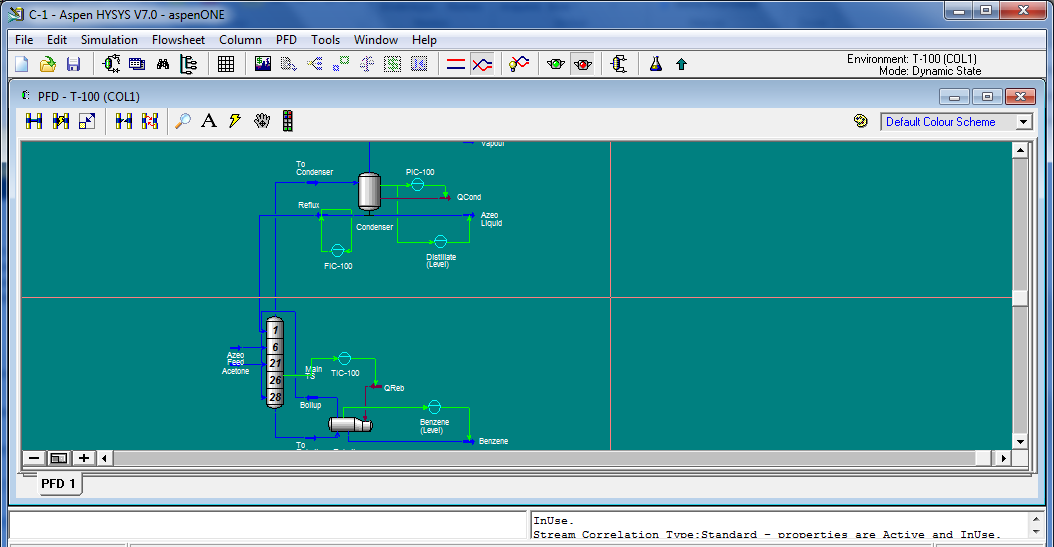Open the File menu
The height and width of the screenshot is (547, 1054).
pos(24,40)
